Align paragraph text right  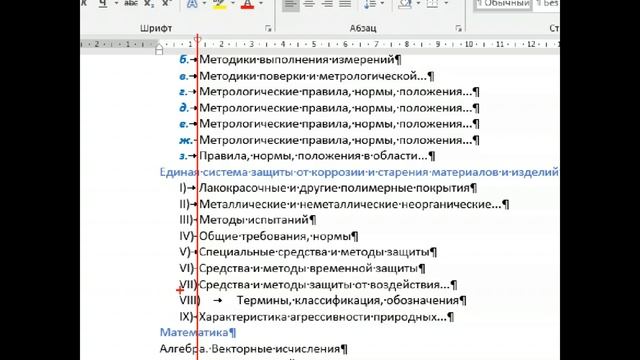click(327, 4)
